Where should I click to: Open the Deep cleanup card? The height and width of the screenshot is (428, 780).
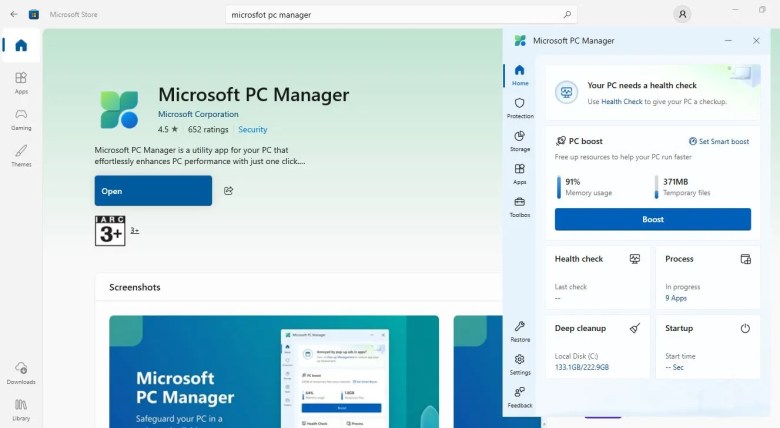pyautogui.click(x=597, y=347)
